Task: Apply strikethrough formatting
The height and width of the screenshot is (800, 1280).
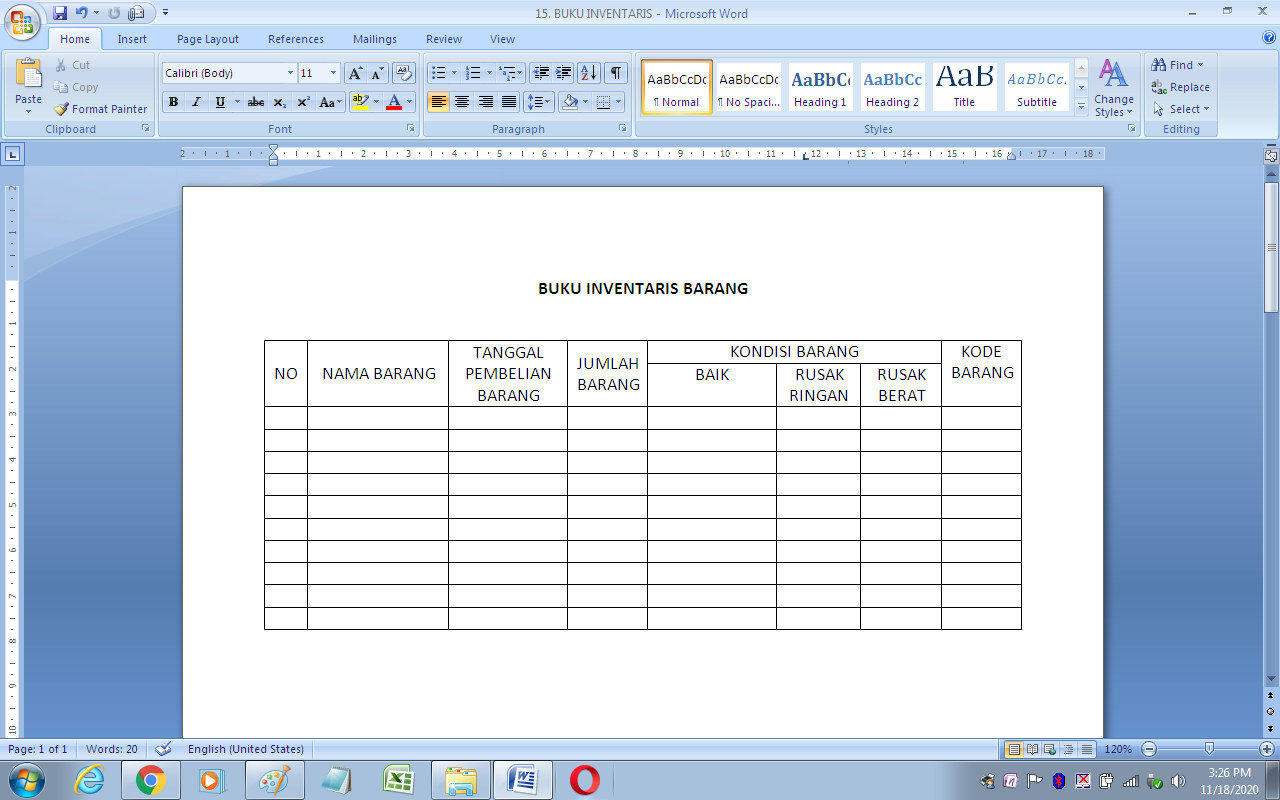Action: 256,102
